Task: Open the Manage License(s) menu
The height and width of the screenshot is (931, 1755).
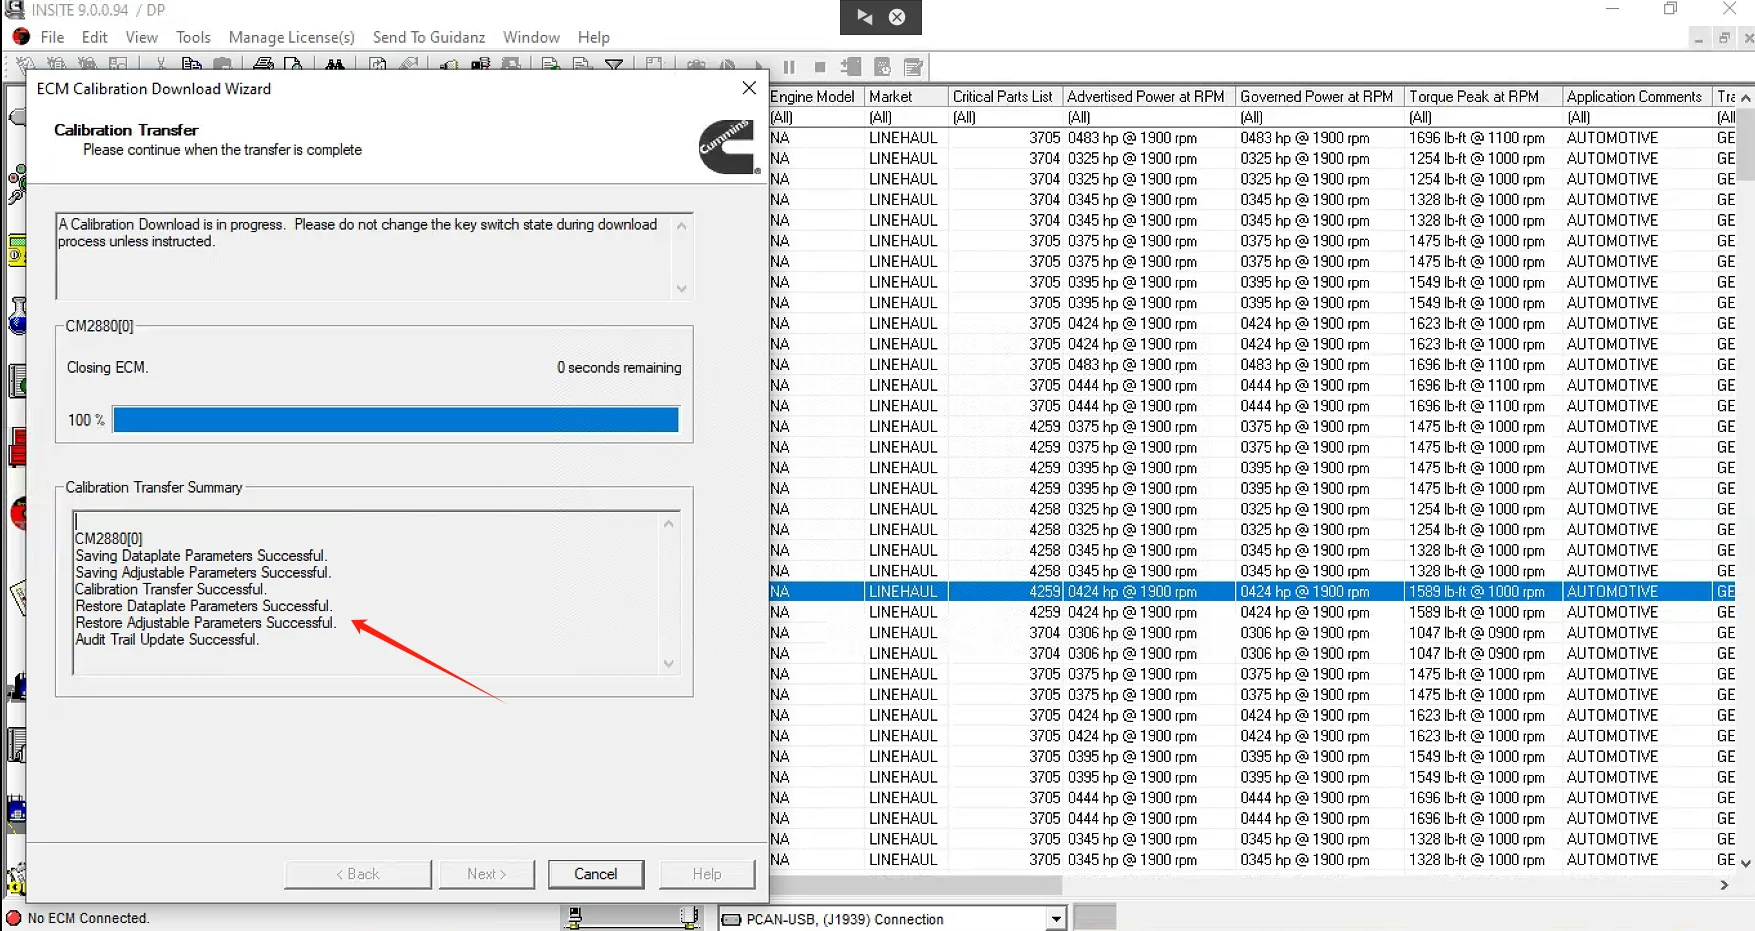Action: point(291,37)
